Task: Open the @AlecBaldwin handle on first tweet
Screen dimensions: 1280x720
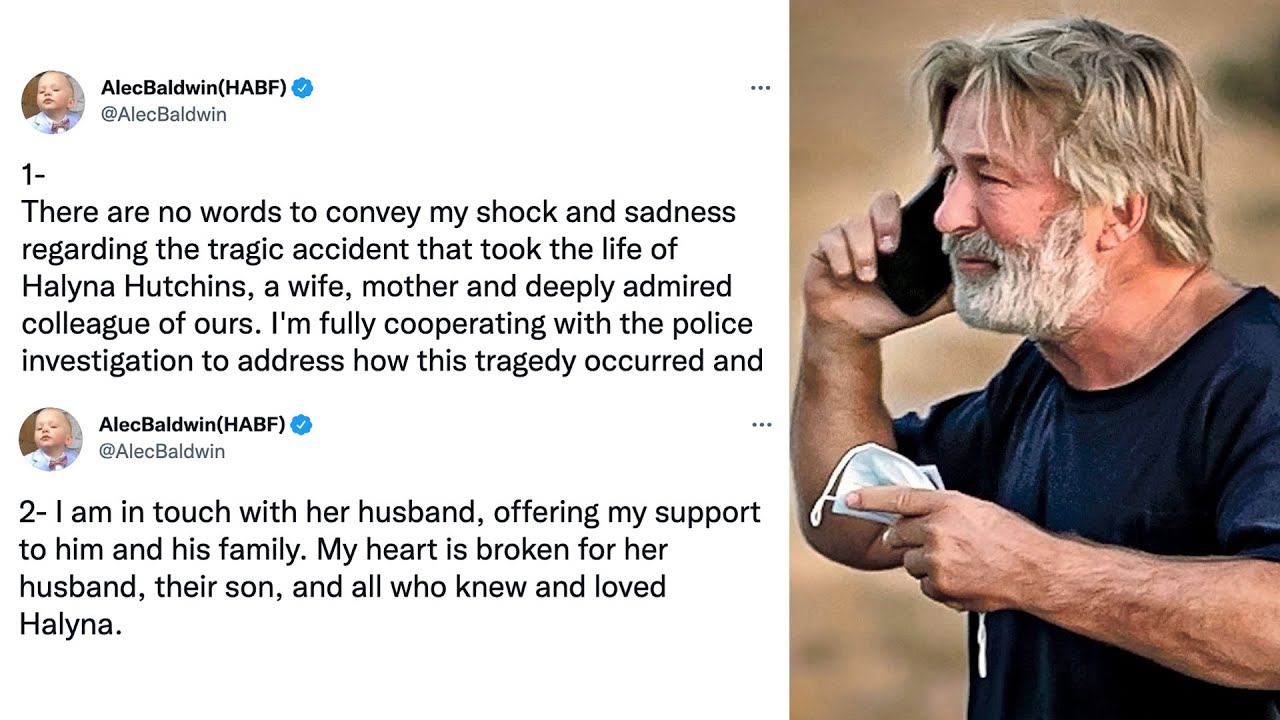Action: click(x=164, y=115)
